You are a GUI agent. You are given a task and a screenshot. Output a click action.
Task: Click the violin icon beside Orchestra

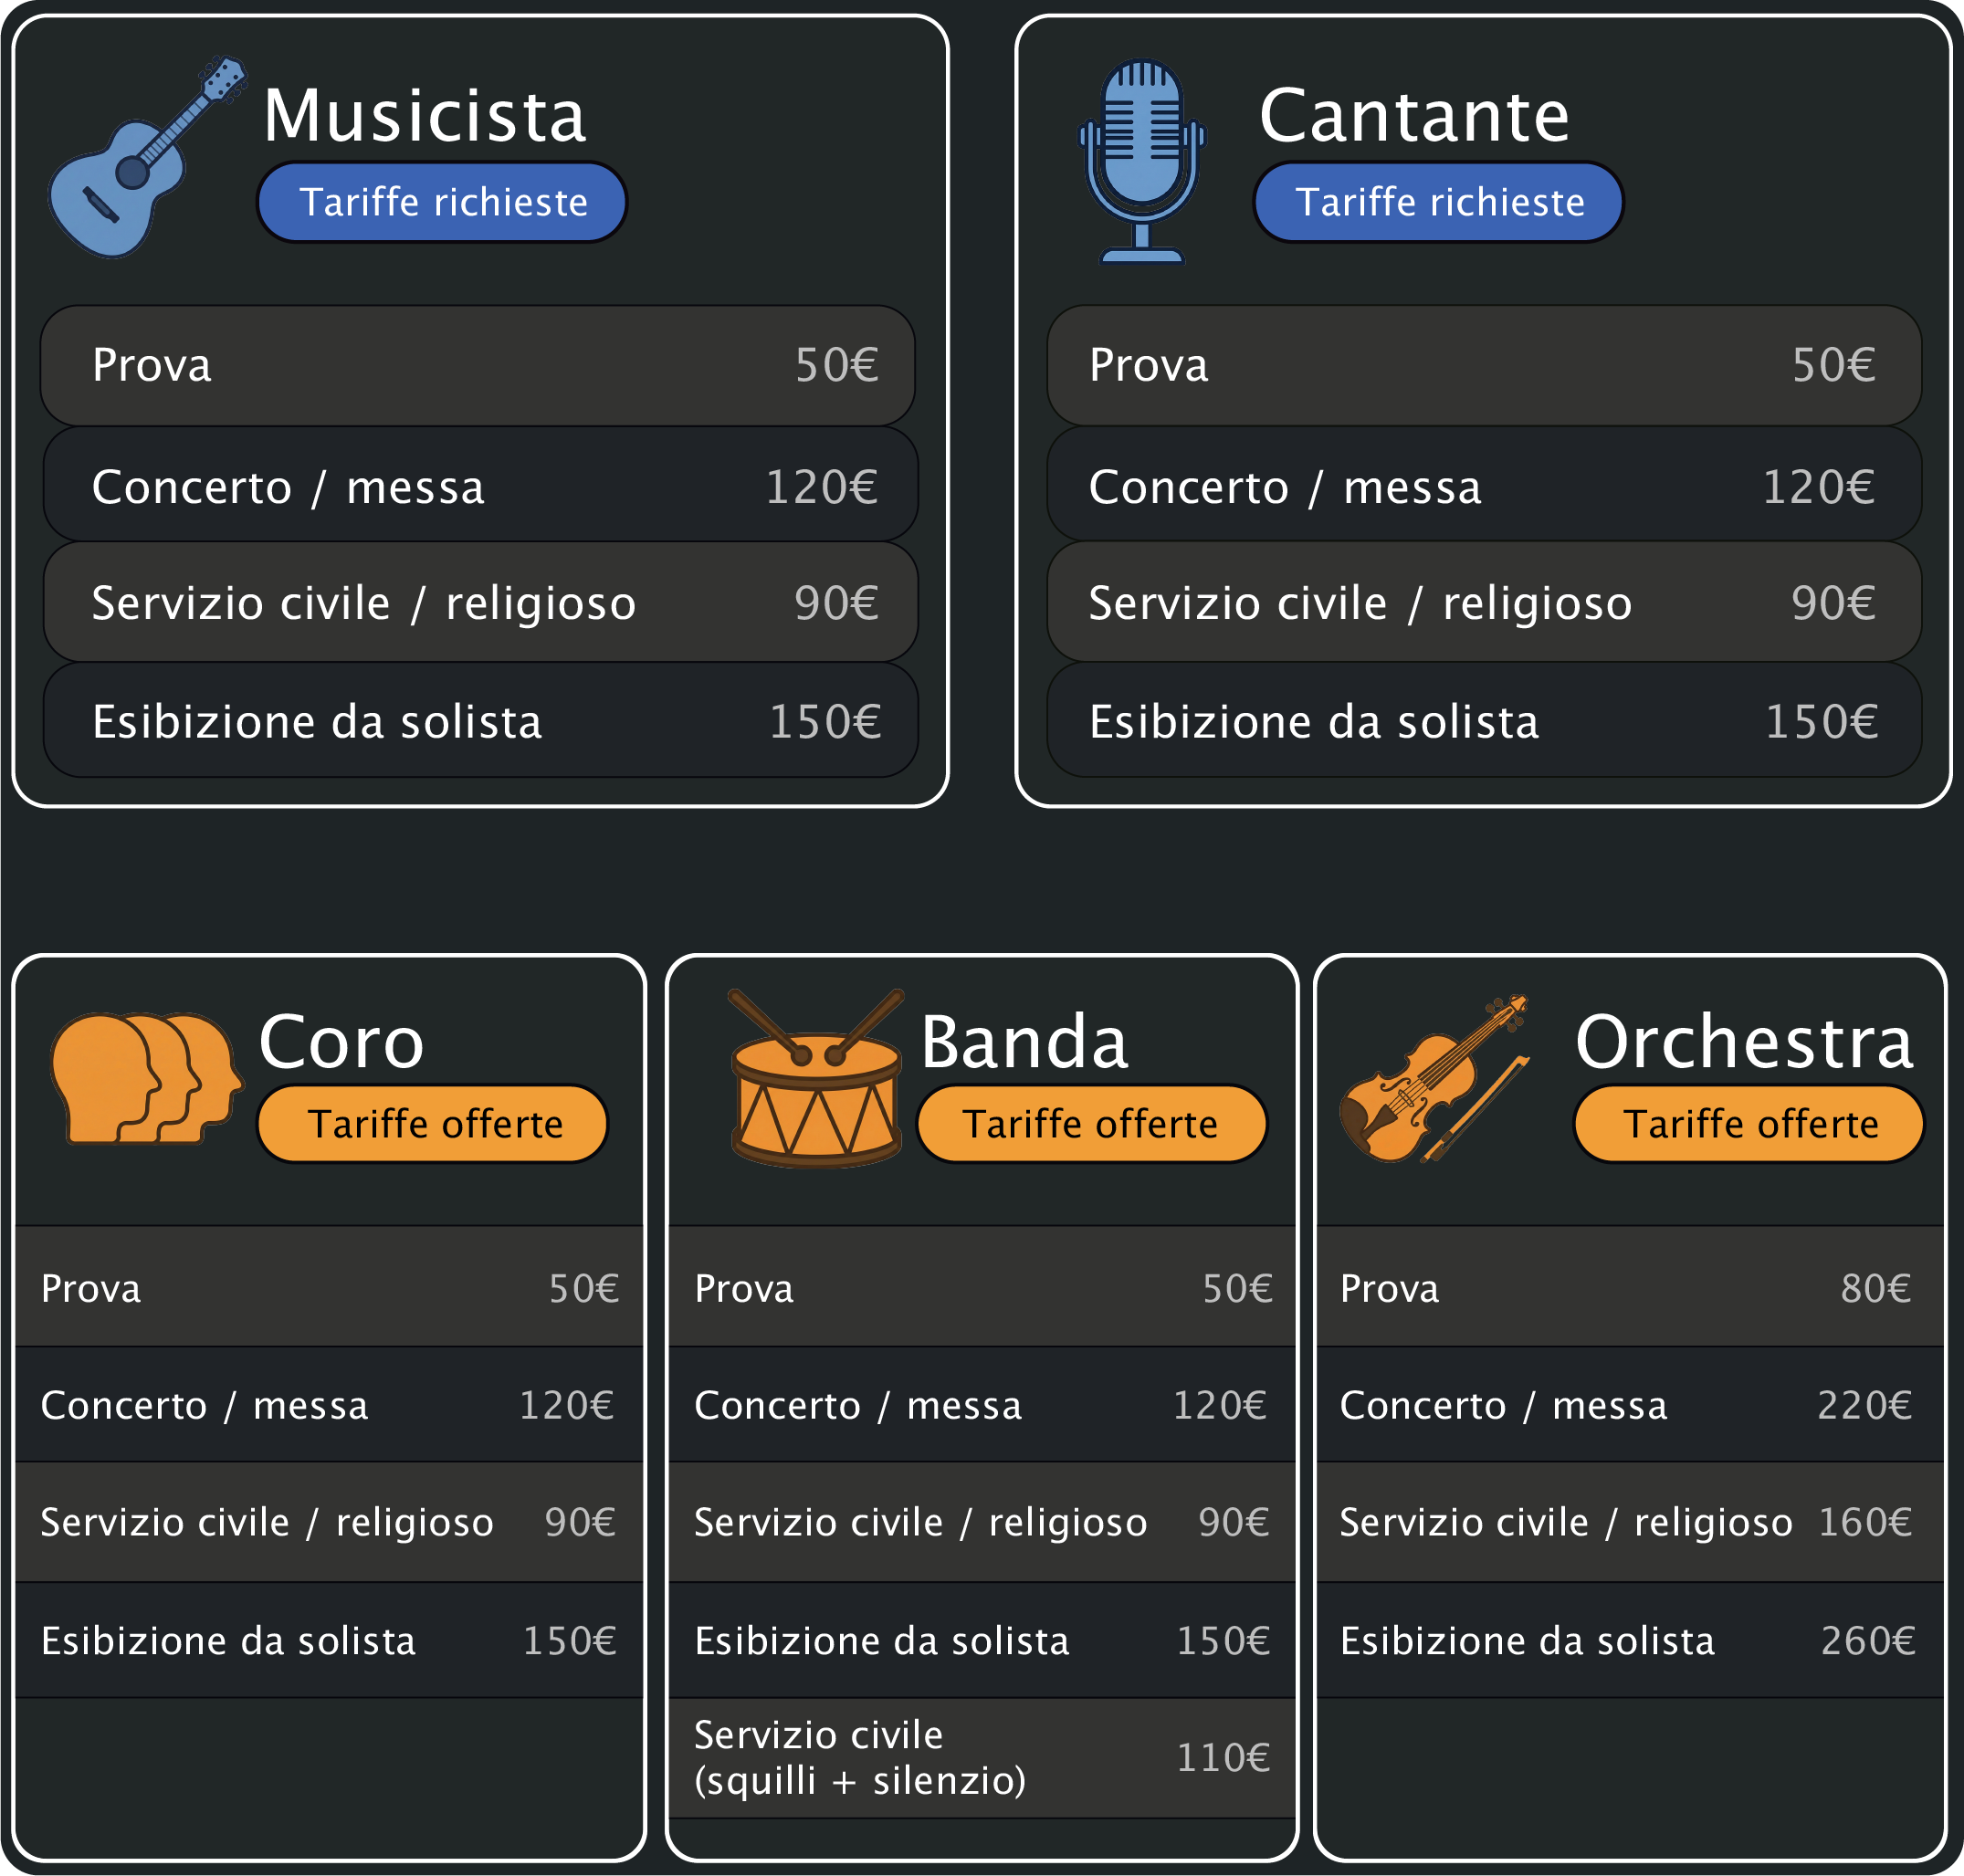pos(1432,1080)
